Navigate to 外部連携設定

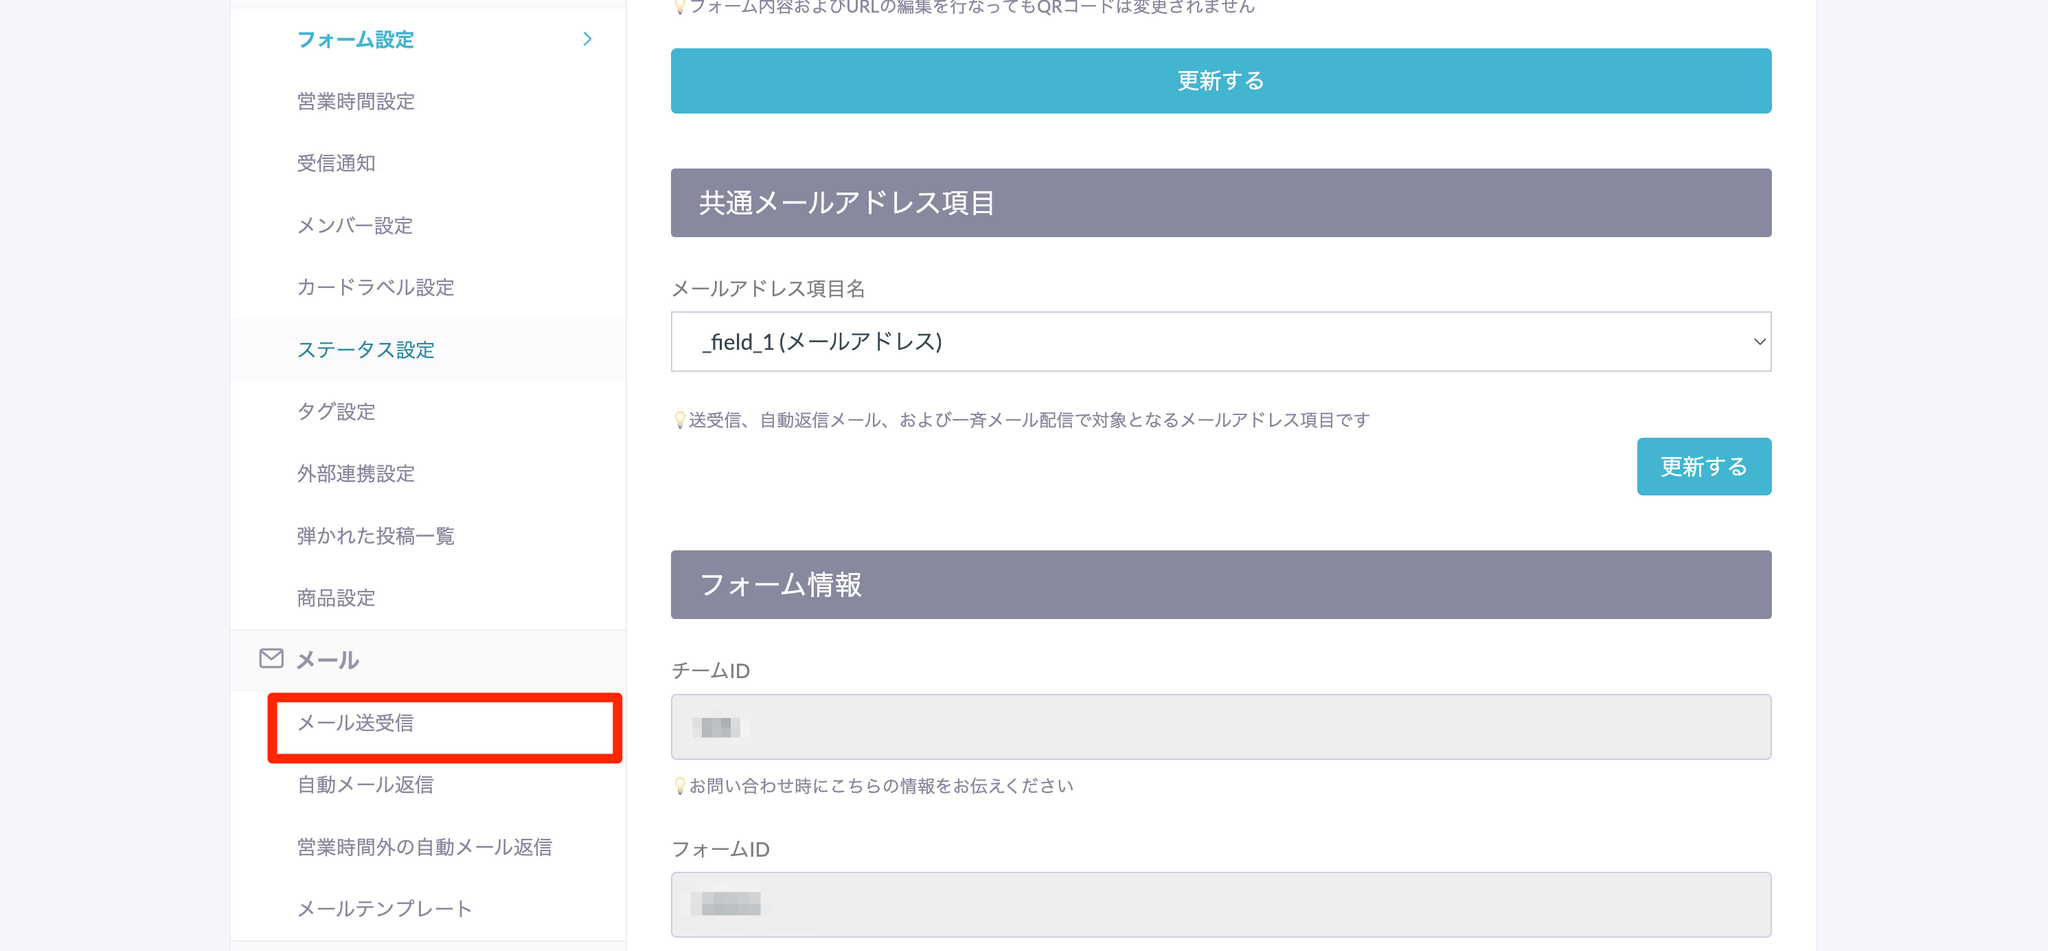tap(355, 473)
